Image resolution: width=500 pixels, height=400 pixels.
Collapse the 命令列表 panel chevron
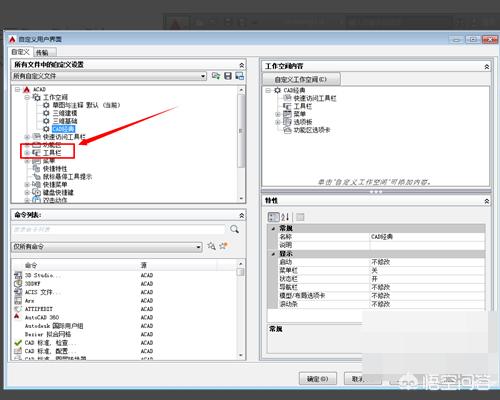pyautogui.click(x=242, y=215)
